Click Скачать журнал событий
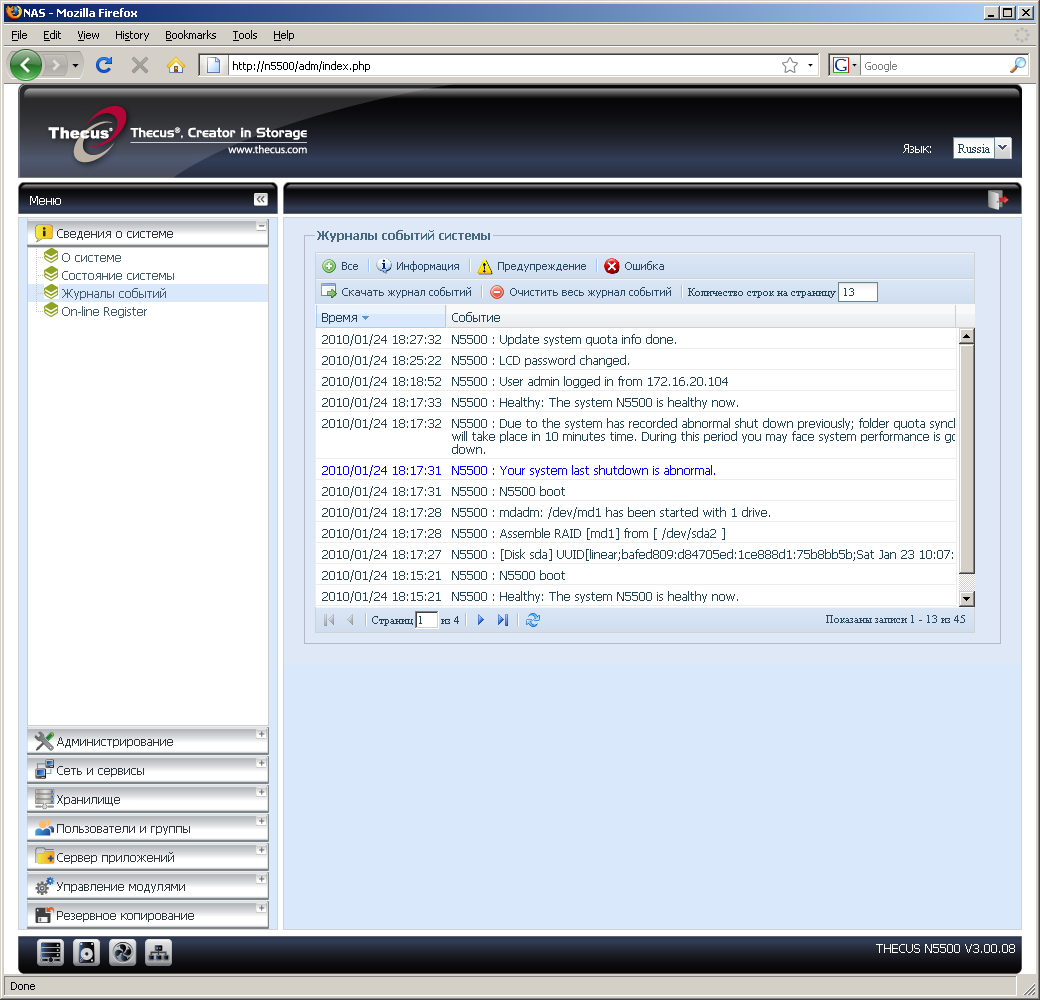1040x1000 pixels. 397,292
